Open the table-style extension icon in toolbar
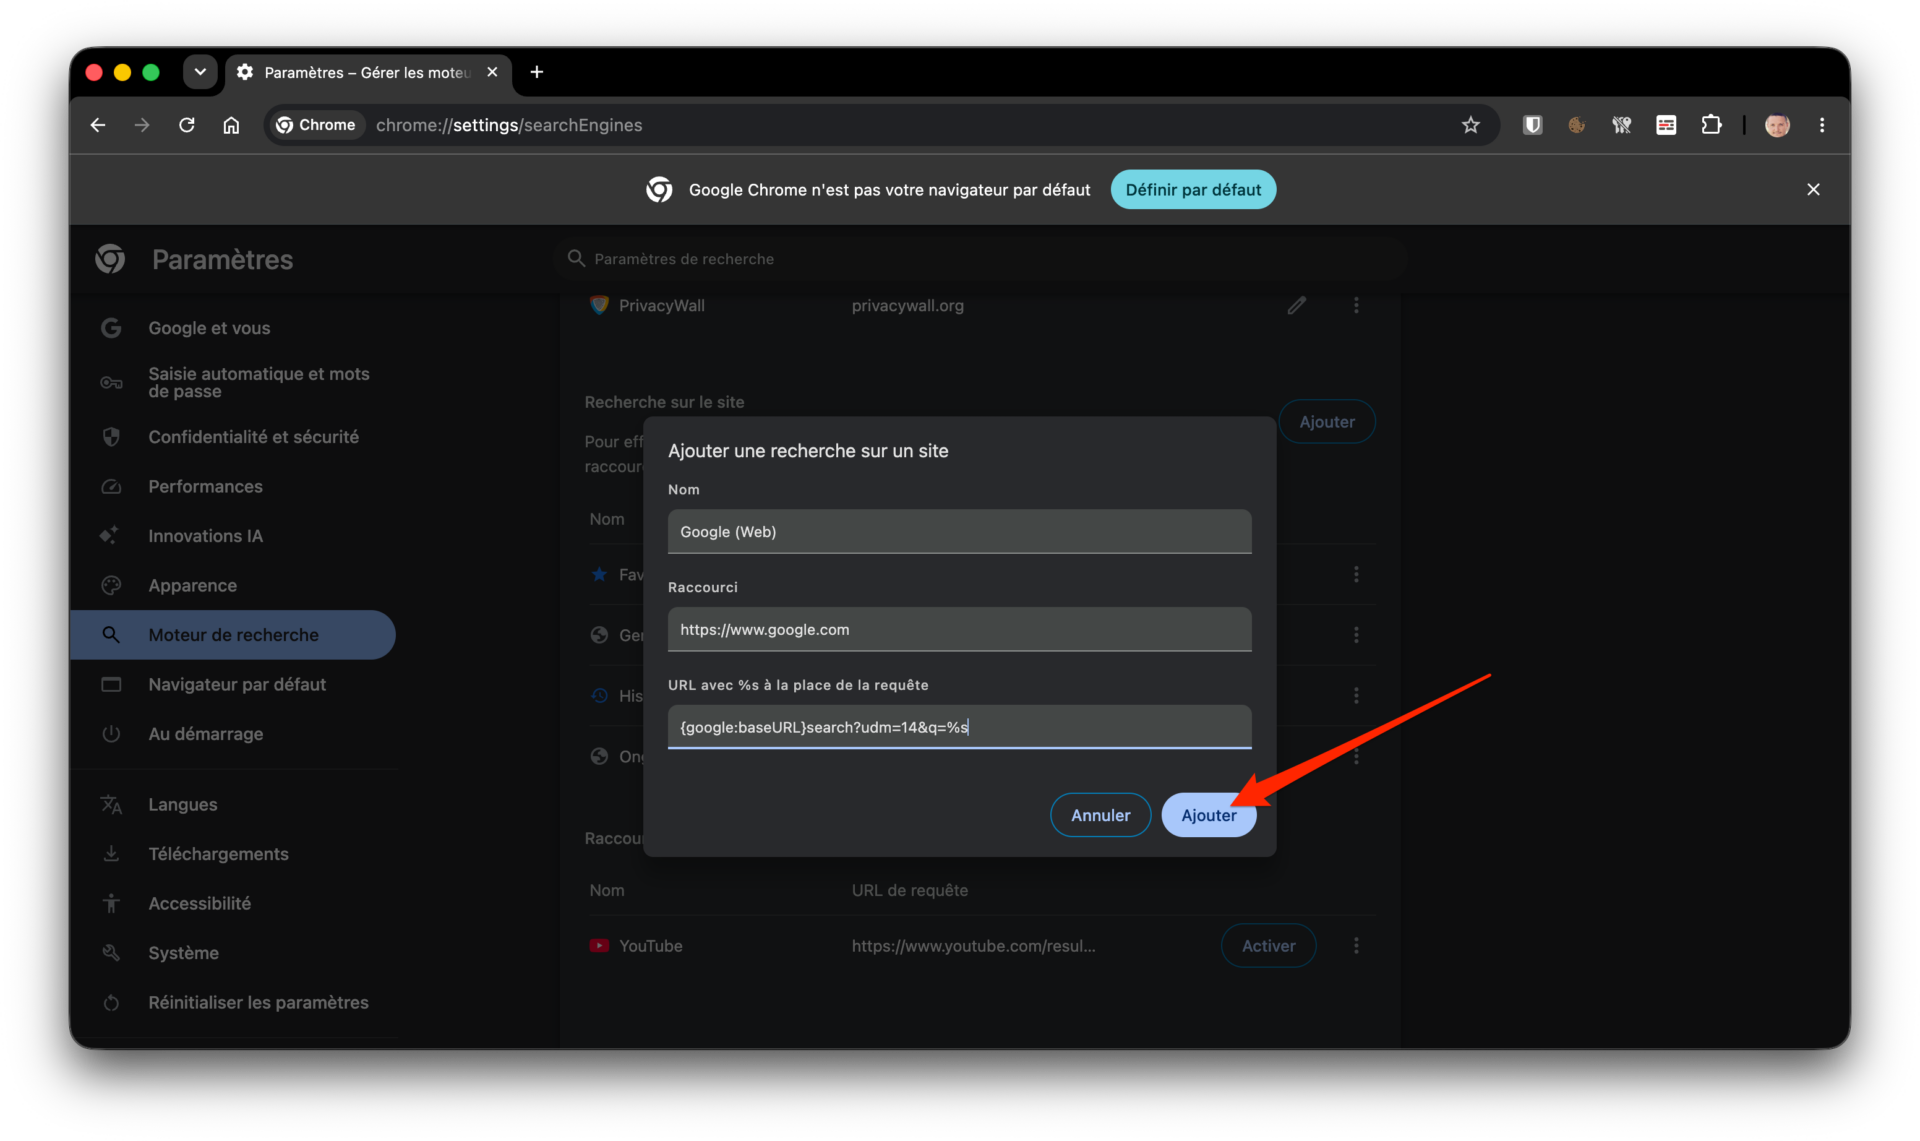Viewport: 1920px width, 1141px height. coord(1666,125)
